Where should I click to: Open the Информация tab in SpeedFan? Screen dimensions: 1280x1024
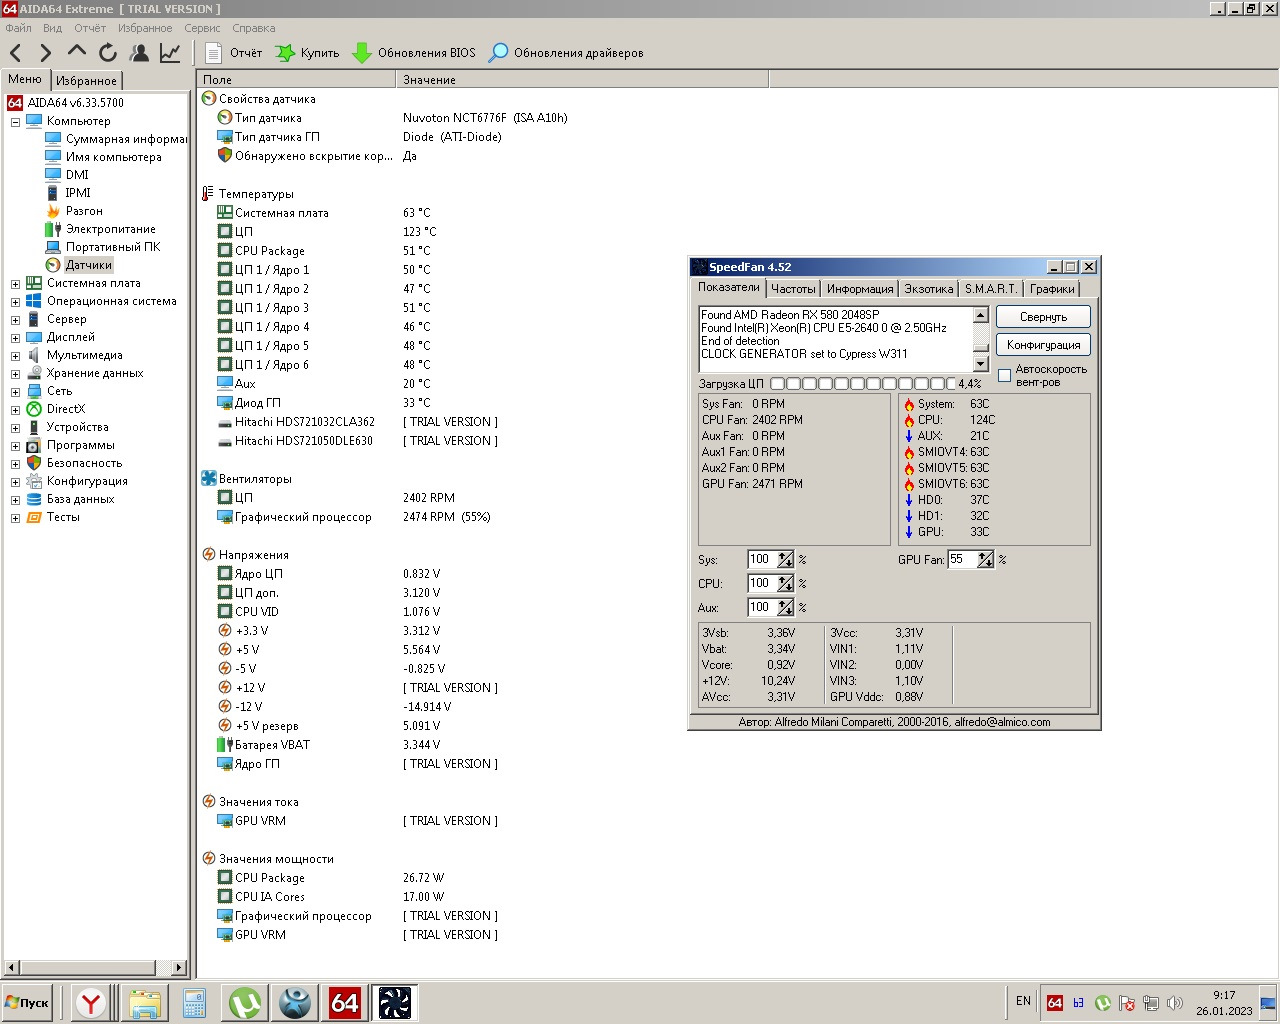[860, 289]
